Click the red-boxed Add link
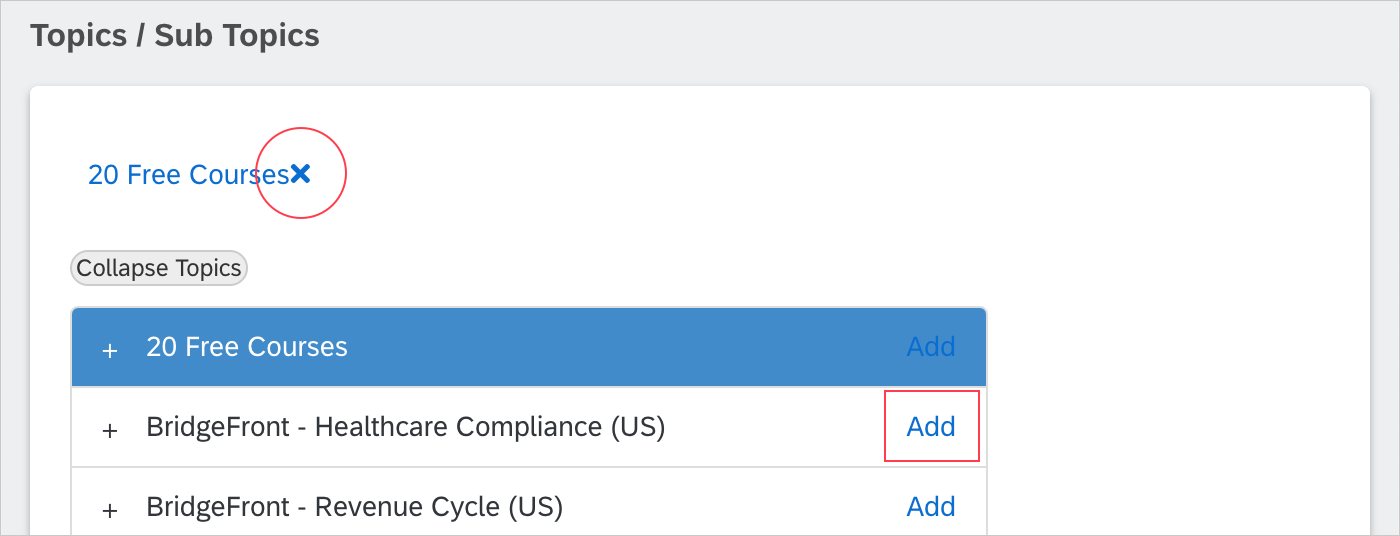Screen dimensions: 1400x536 (930, 427)
